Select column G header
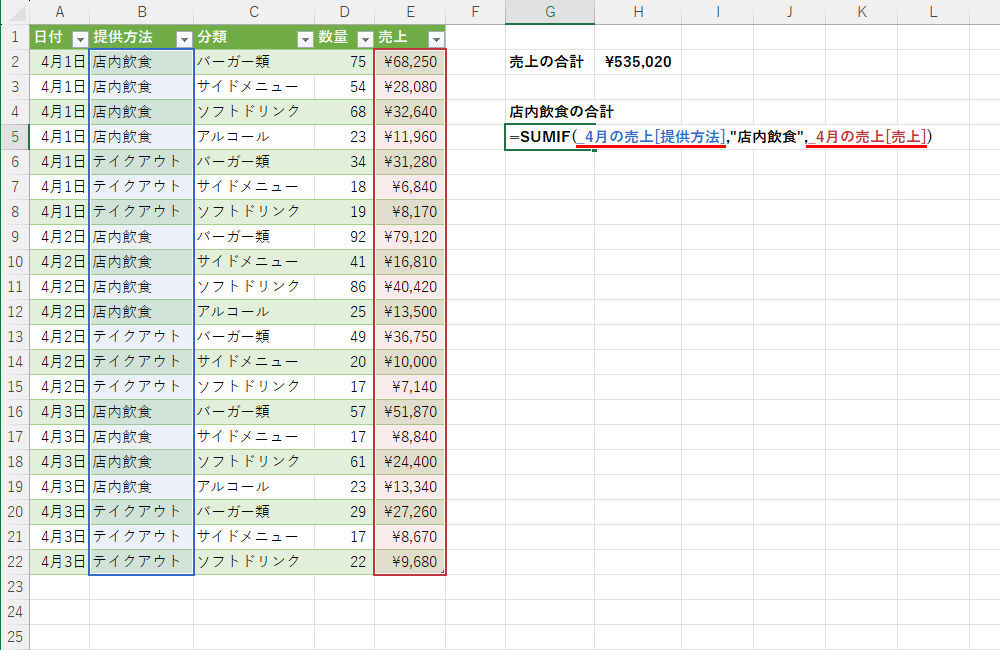1000x650 pixels. pos(549,12)
